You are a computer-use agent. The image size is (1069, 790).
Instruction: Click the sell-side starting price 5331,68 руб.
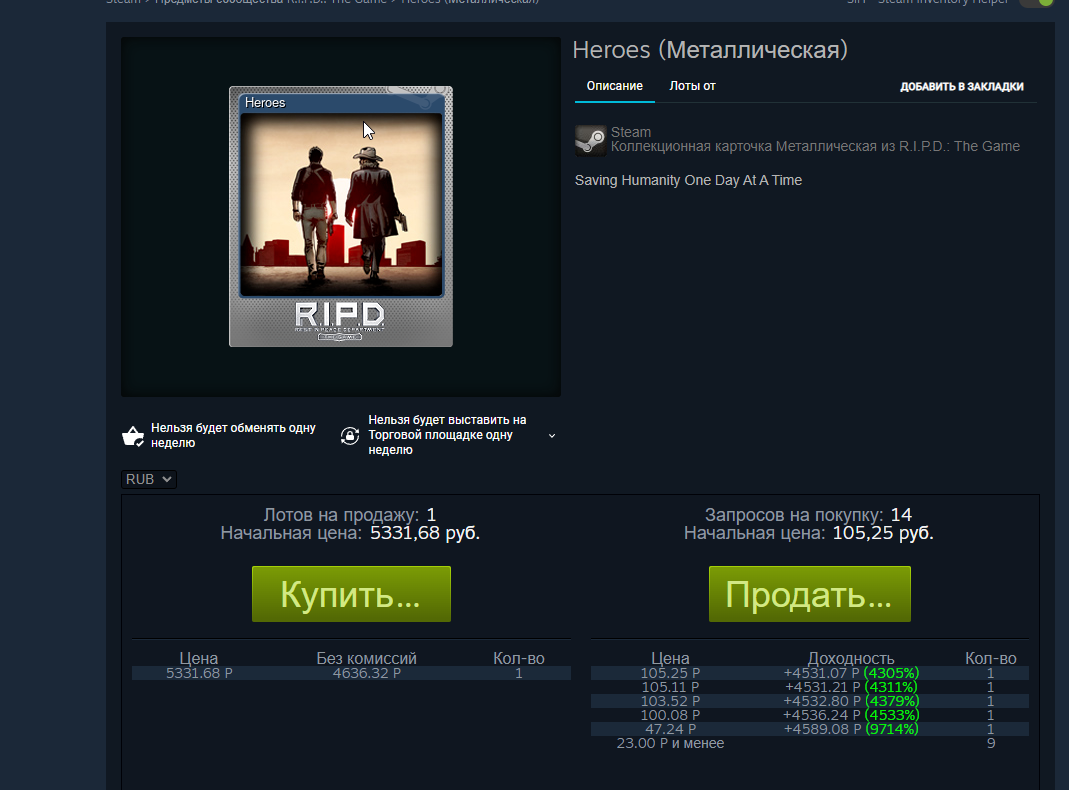(x=425, y=533)
